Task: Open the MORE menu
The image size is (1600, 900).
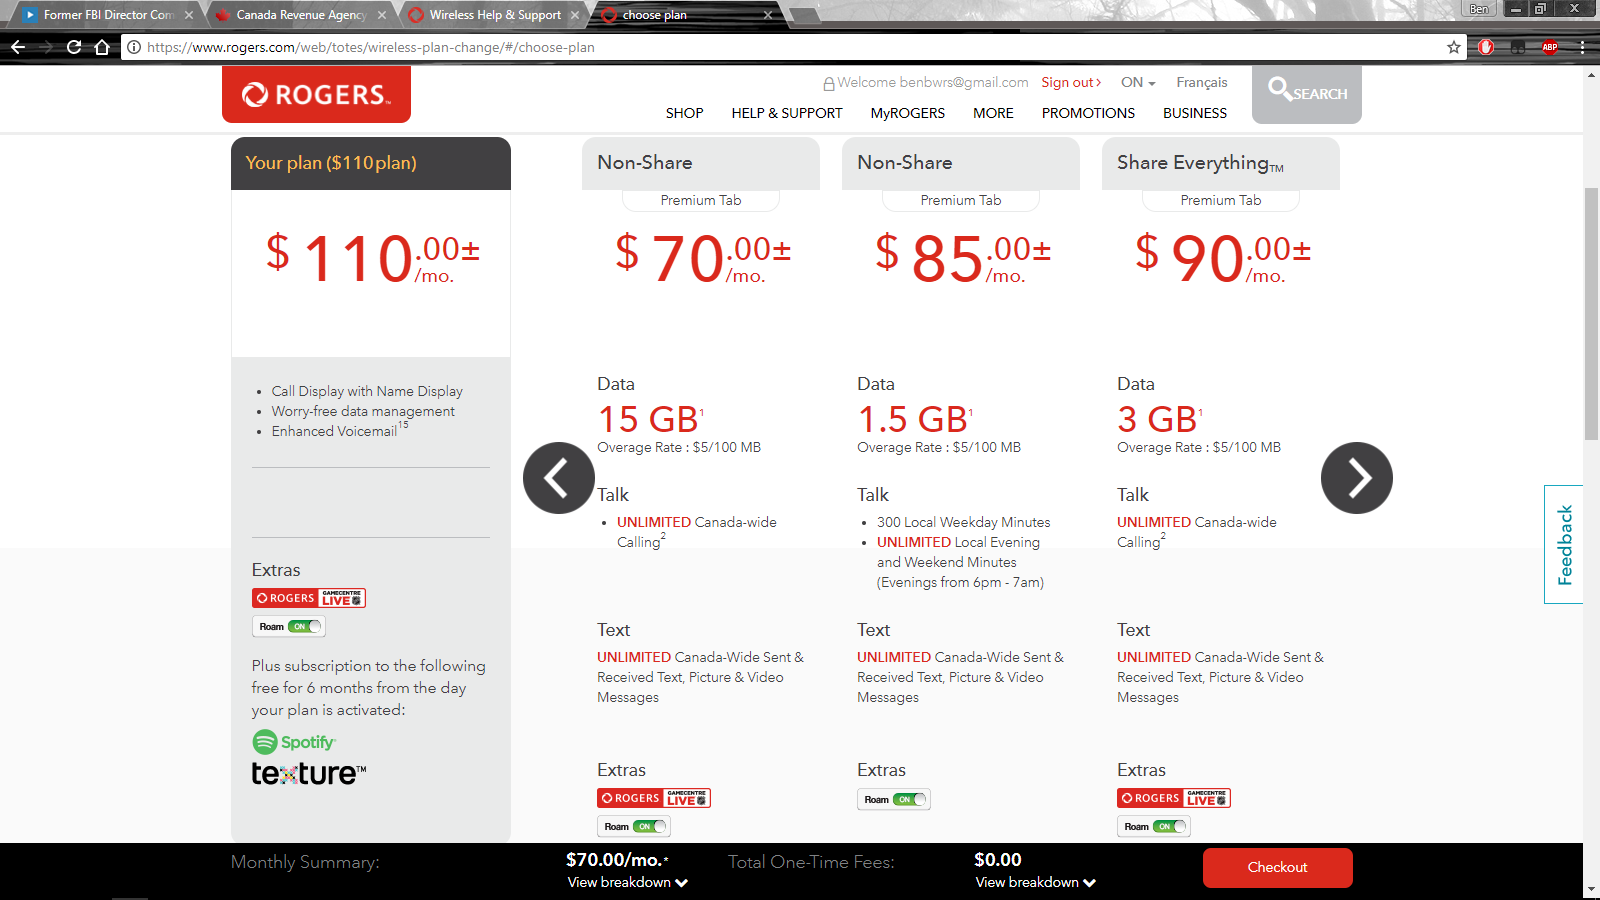Action: pyautogui.click(x=993, y=113)
